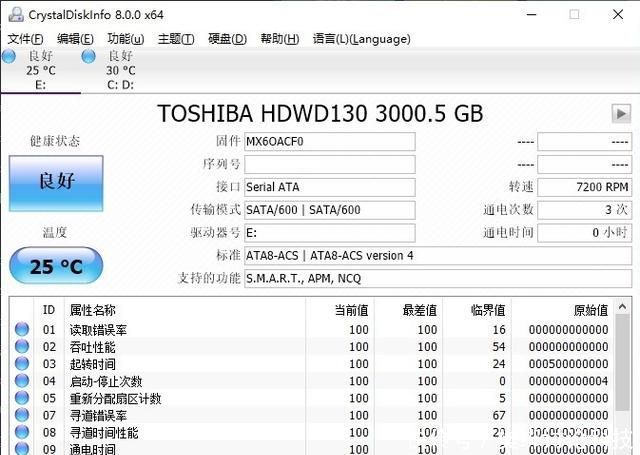The height and width of the screenshot is (455, 640).
Task: Click the supported features field S.M.A.R.T., APM, NCQ
Action: point(438,279)
